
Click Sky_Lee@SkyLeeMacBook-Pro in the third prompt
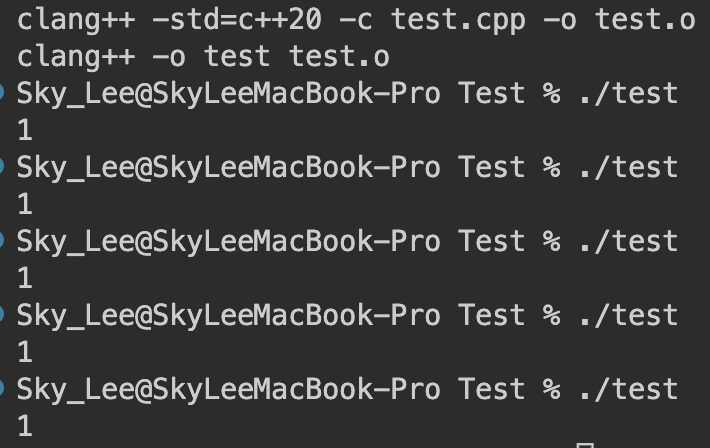point(228,241)
